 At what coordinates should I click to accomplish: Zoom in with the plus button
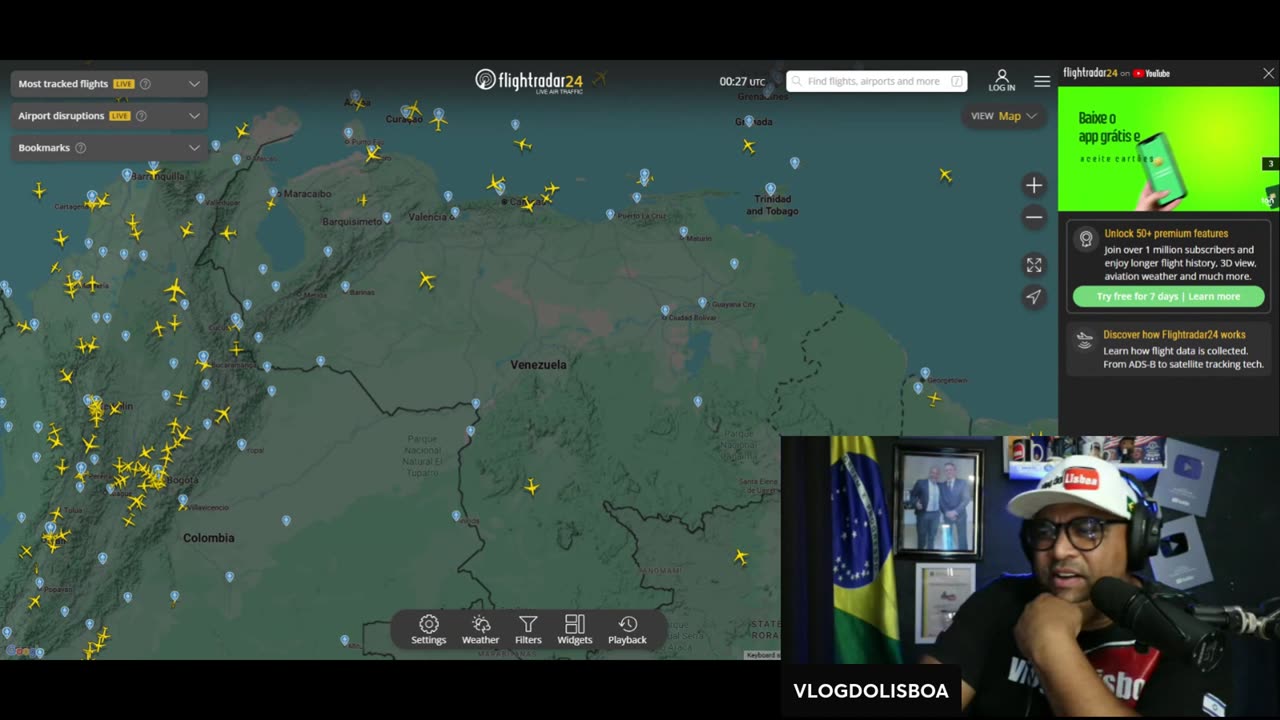tap(1034, 185)
